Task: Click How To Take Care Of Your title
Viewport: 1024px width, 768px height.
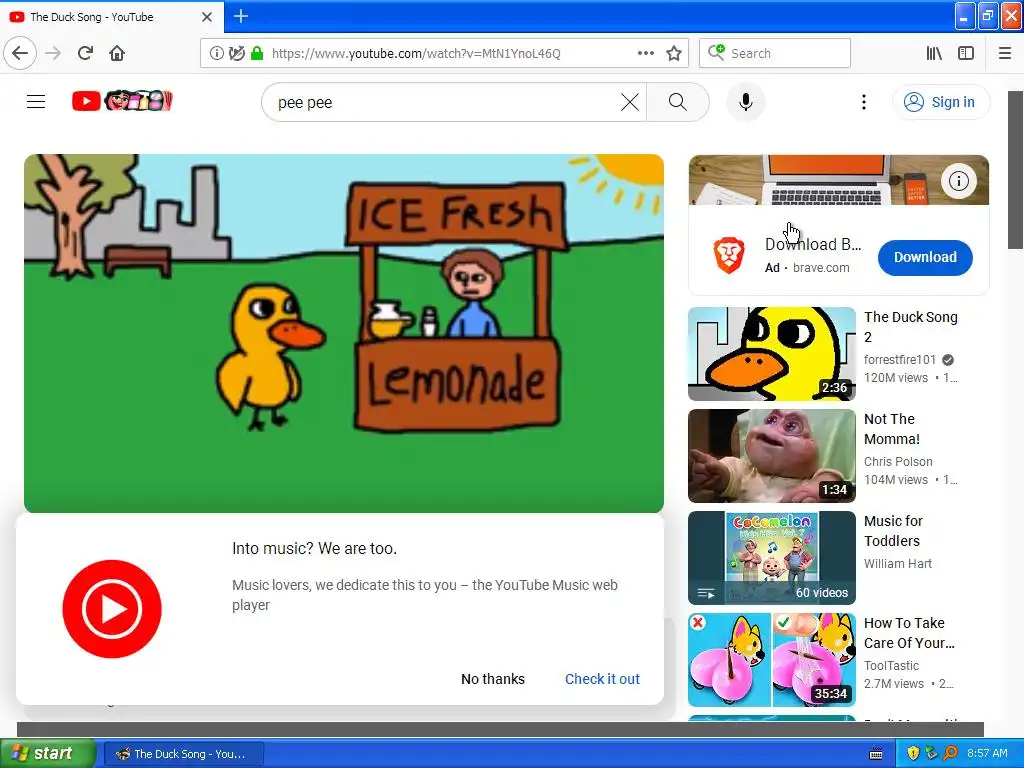Action: click(909, 633)
